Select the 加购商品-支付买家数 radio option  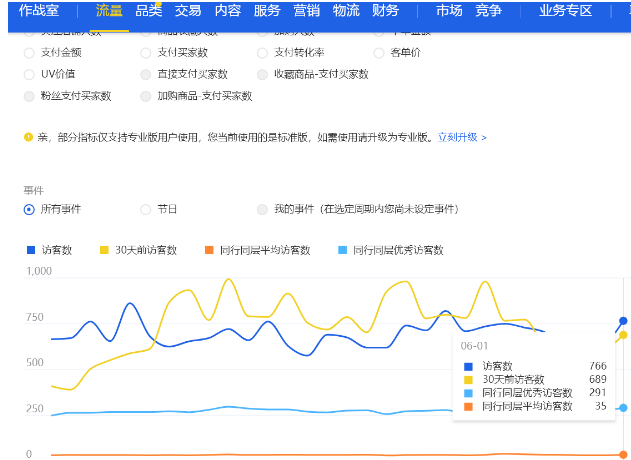point(145,96)
